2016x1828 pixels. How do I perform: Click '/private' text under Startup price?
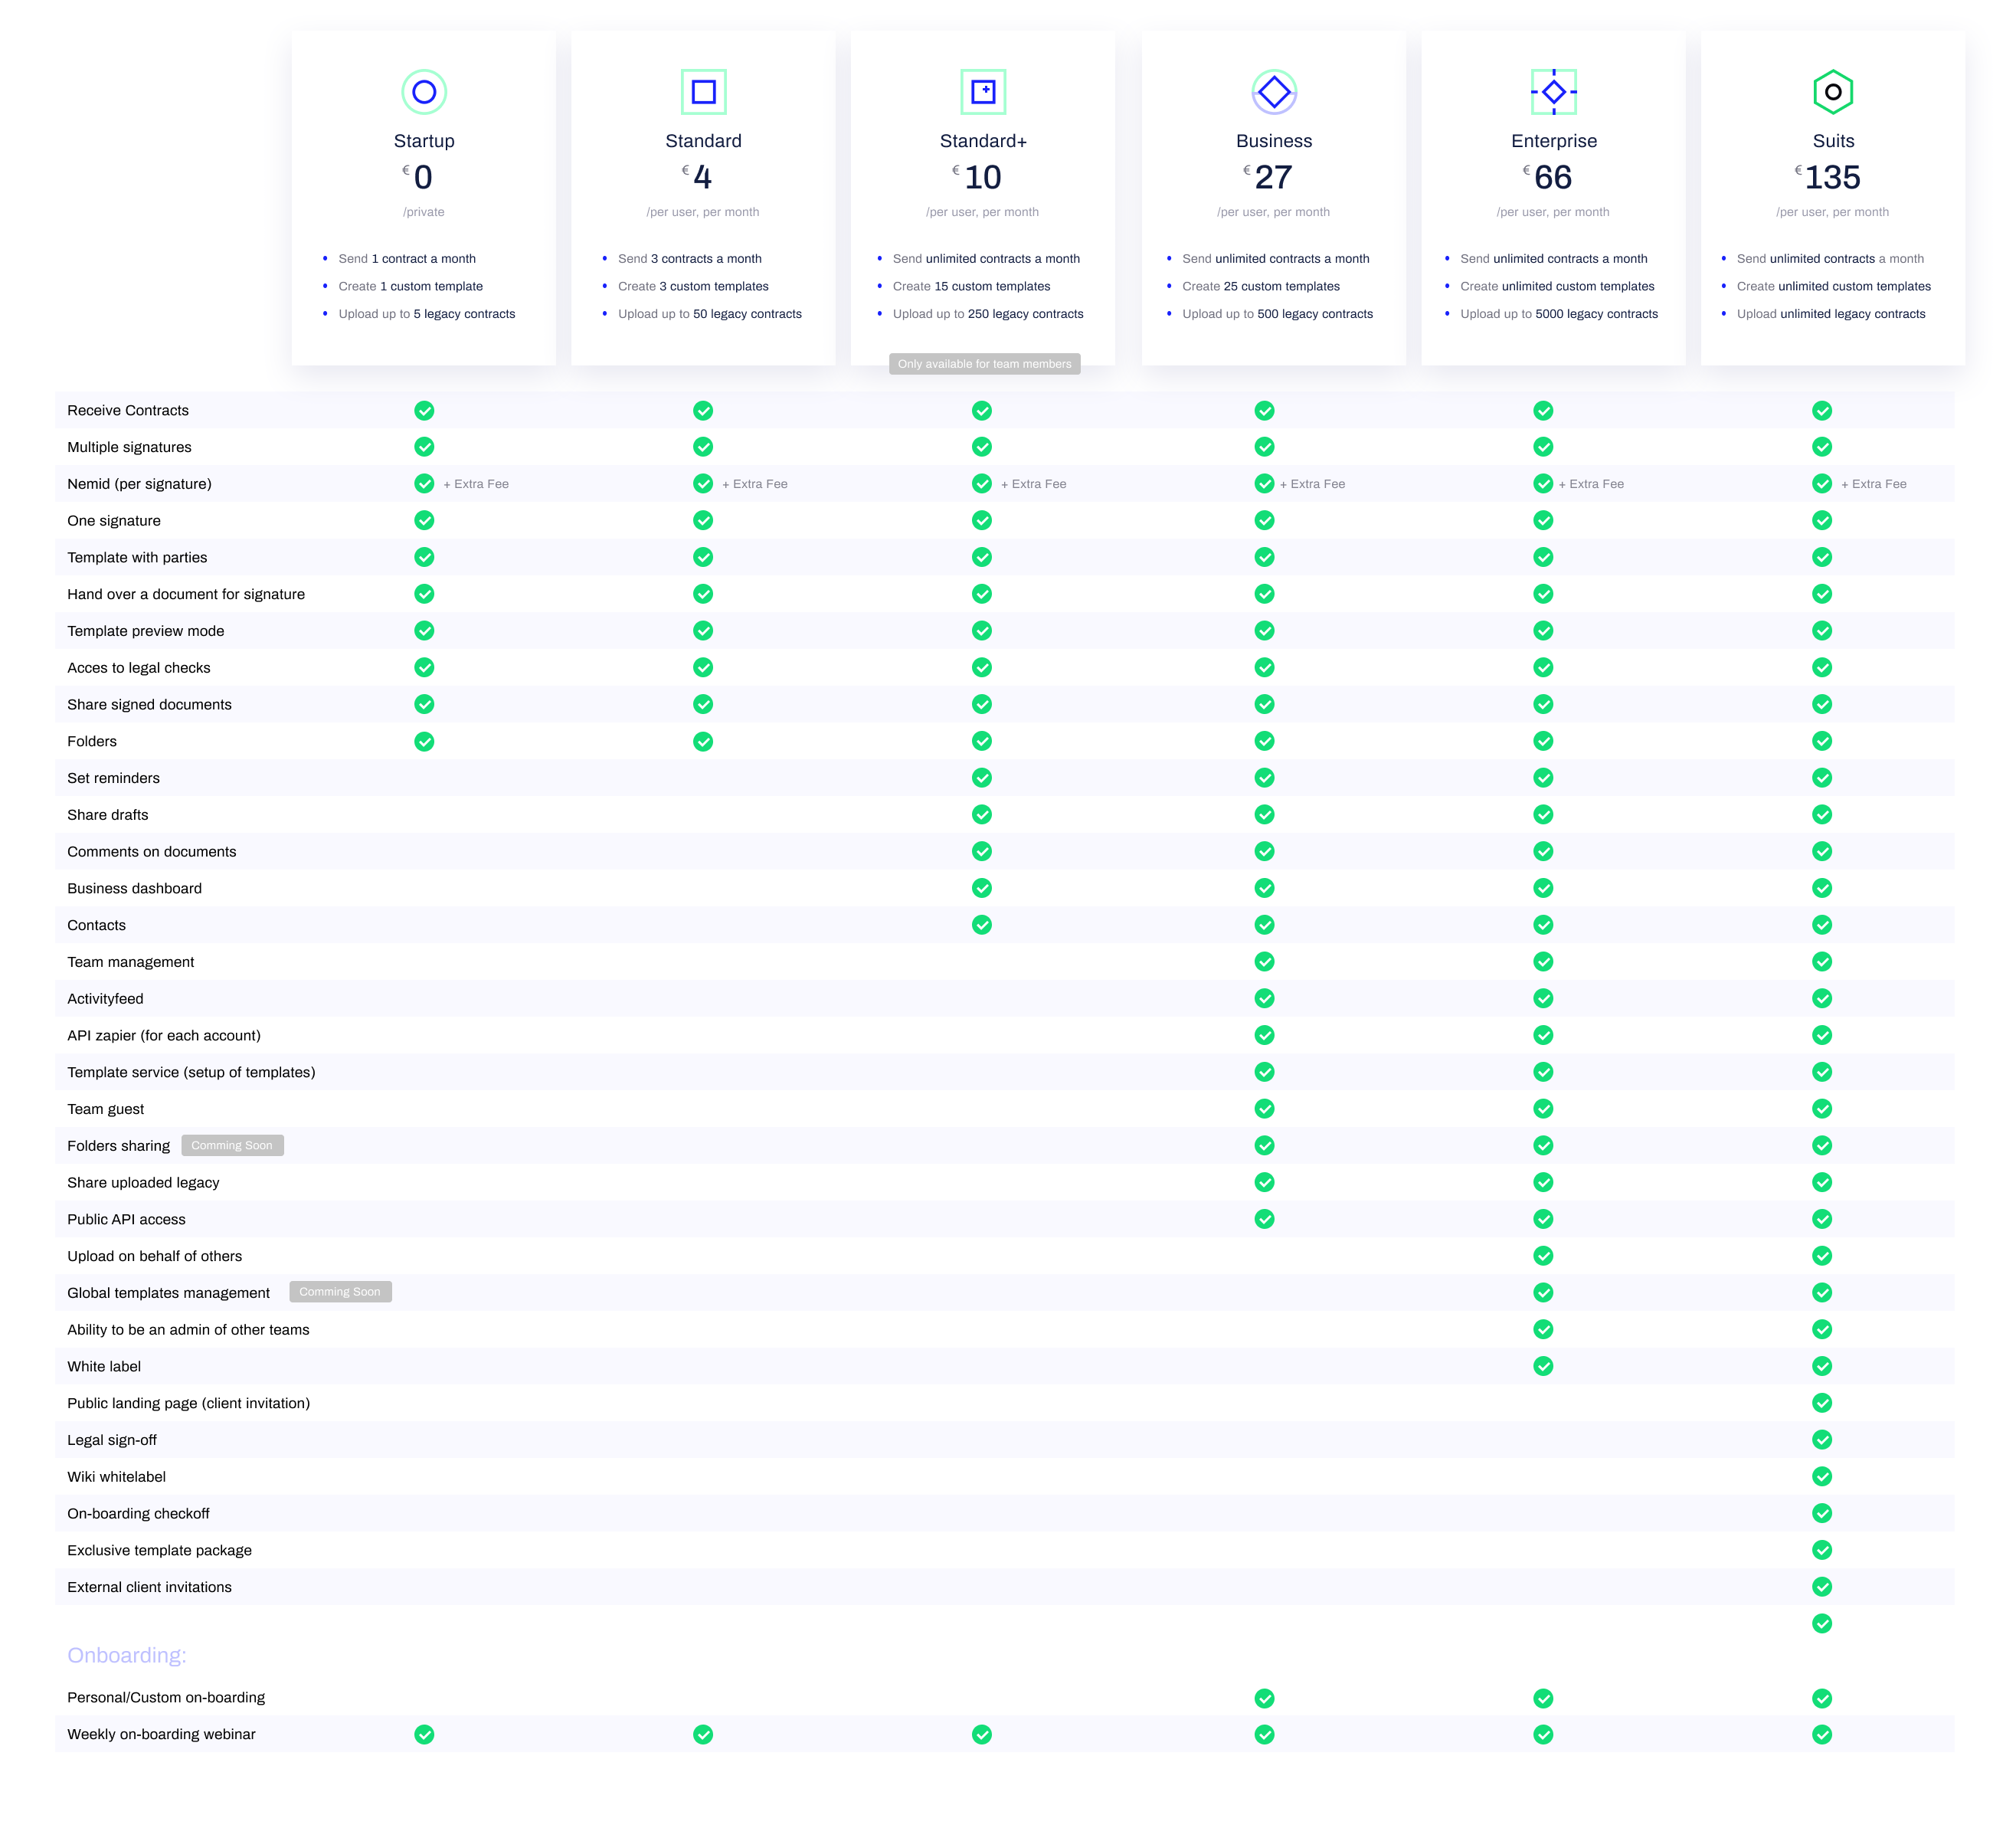point(424,212)
